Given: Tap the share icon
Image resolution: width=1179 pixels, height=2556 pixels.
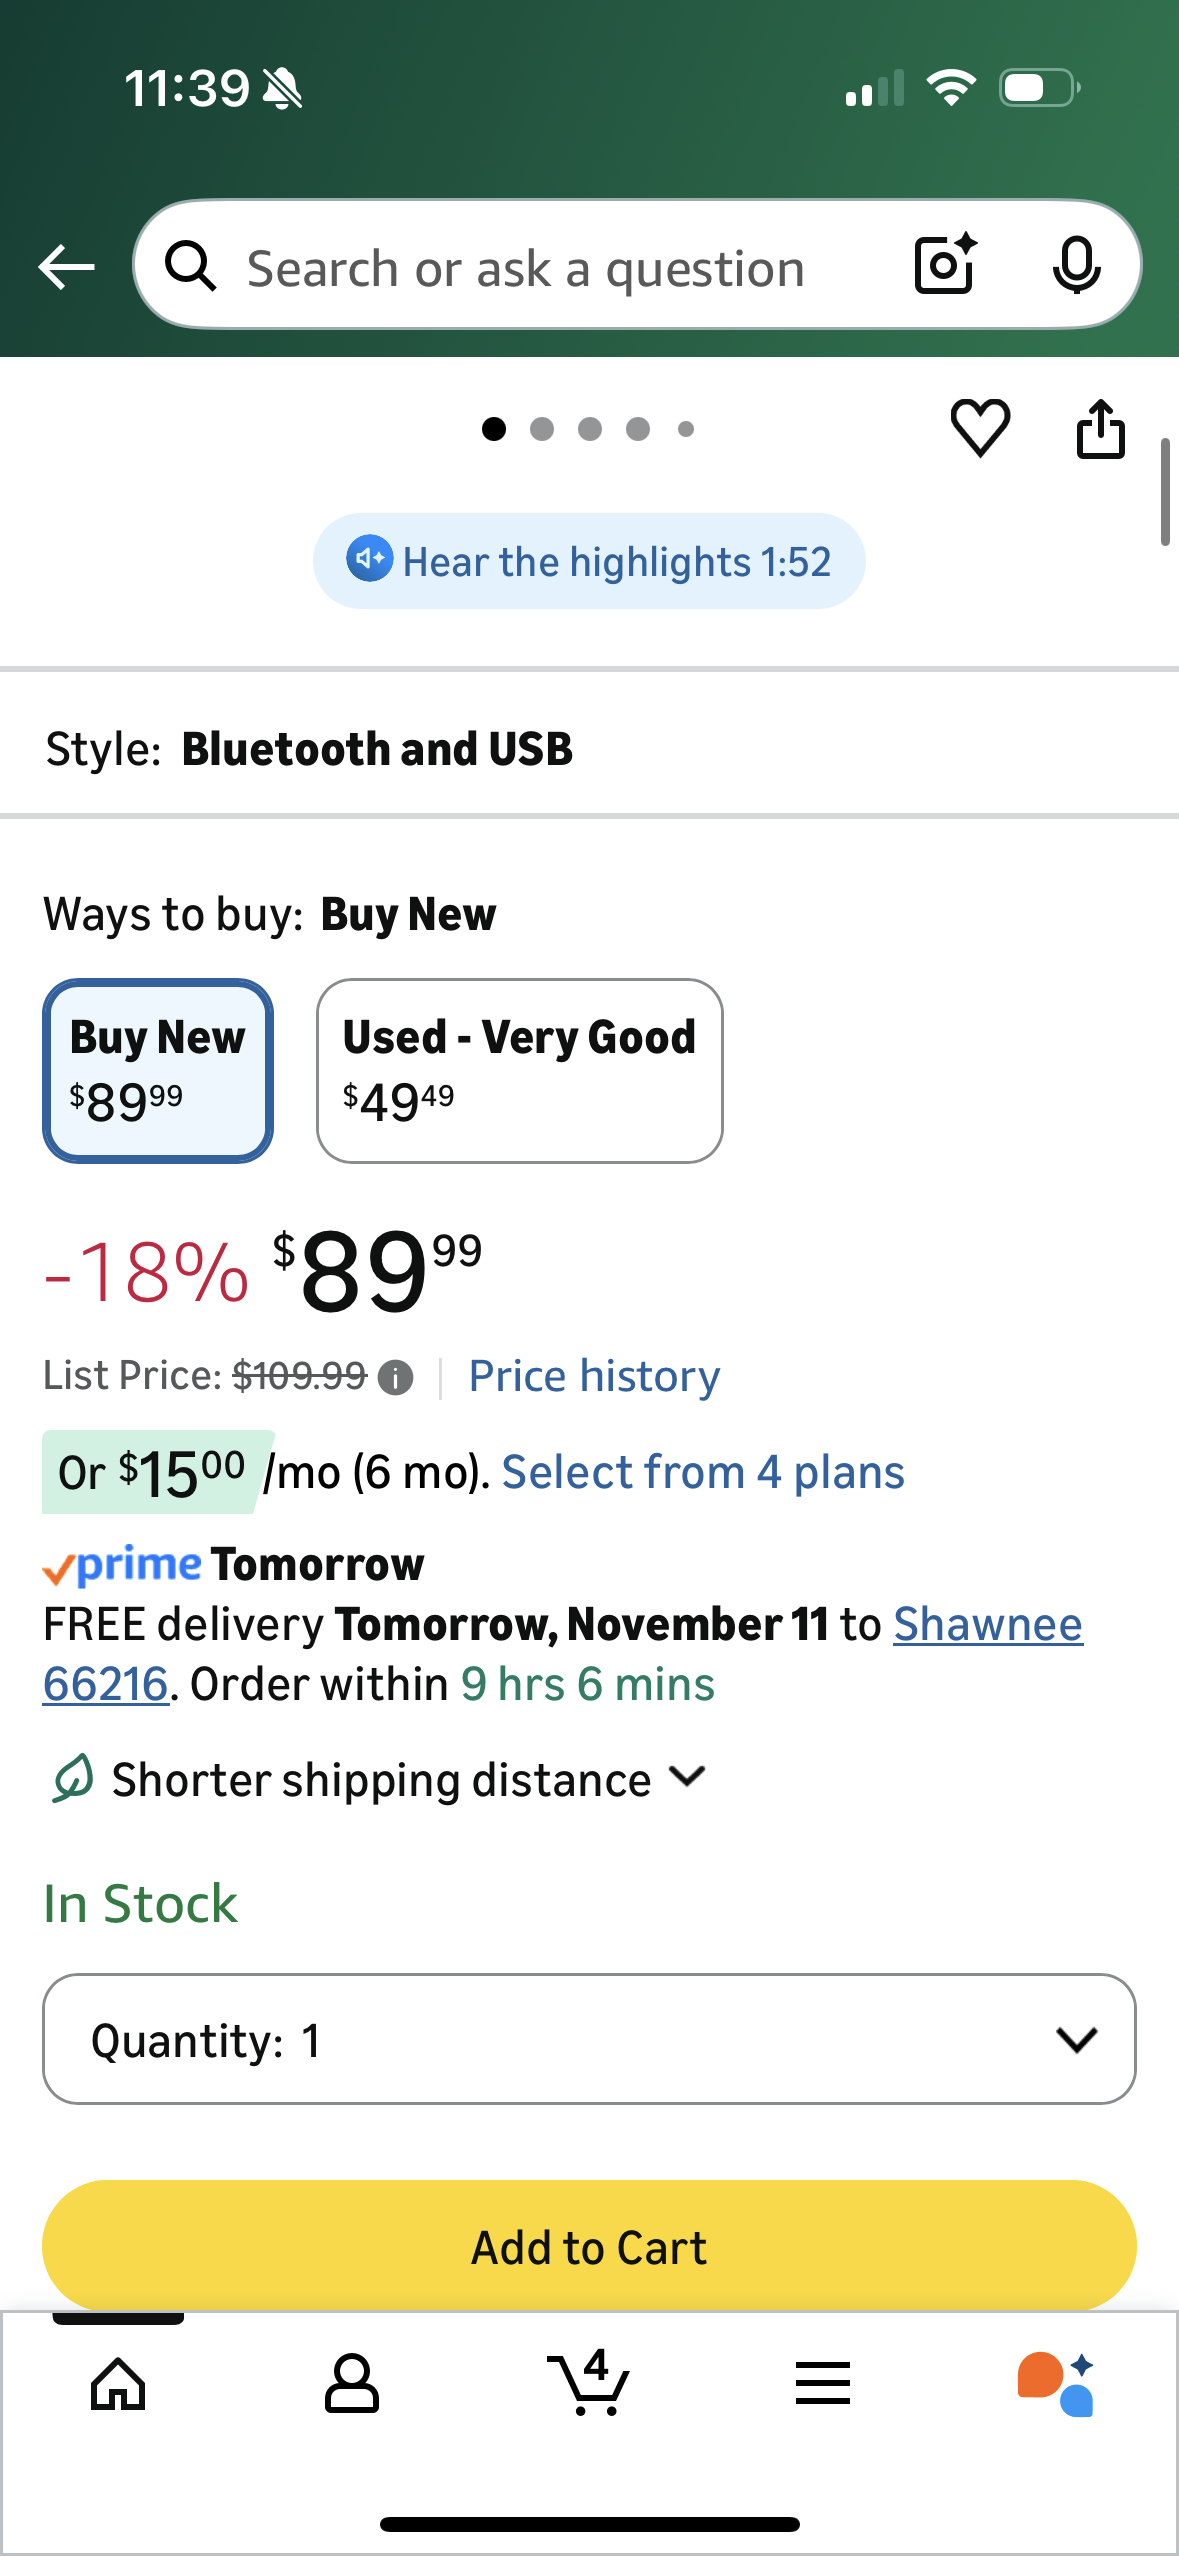Looking at the screenshot, I should (1100, 429).
